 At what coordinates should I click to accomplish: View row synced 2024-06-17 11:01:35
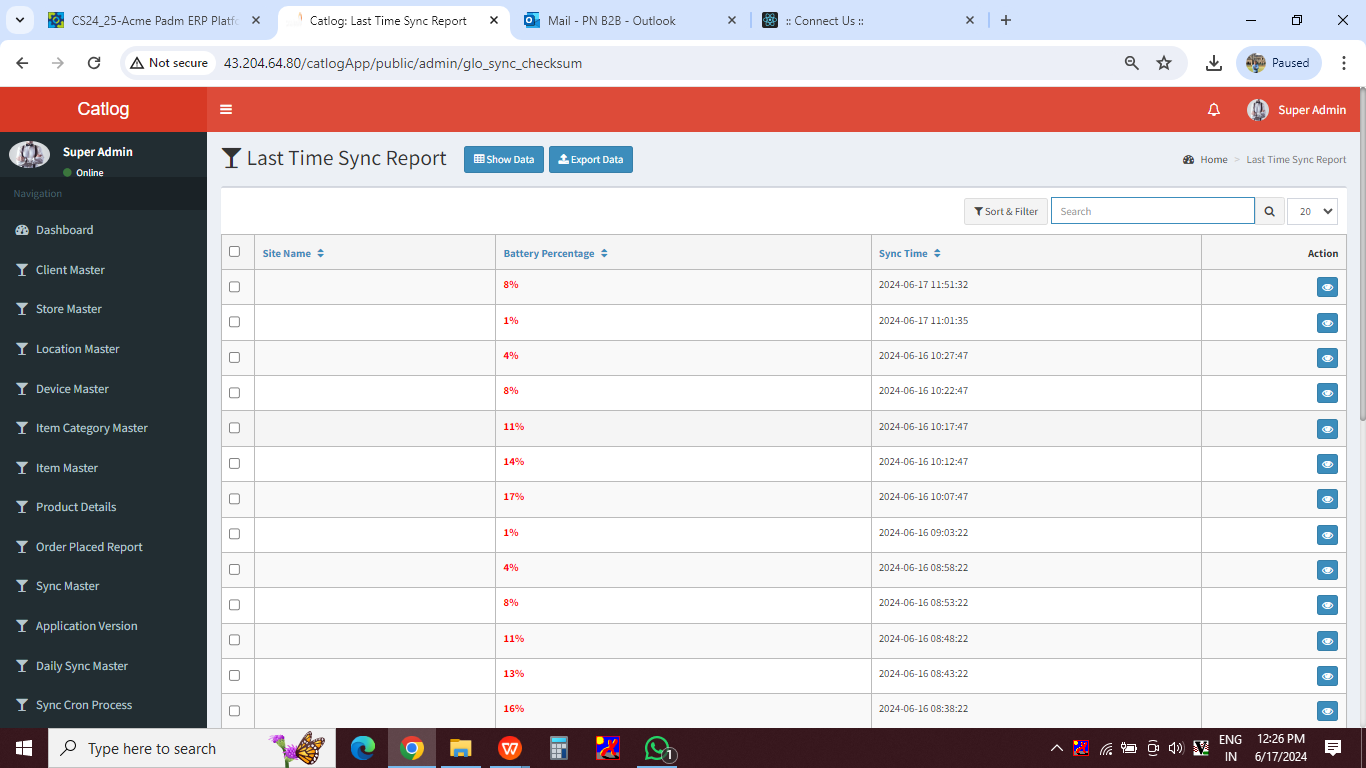pos(1327,323)
